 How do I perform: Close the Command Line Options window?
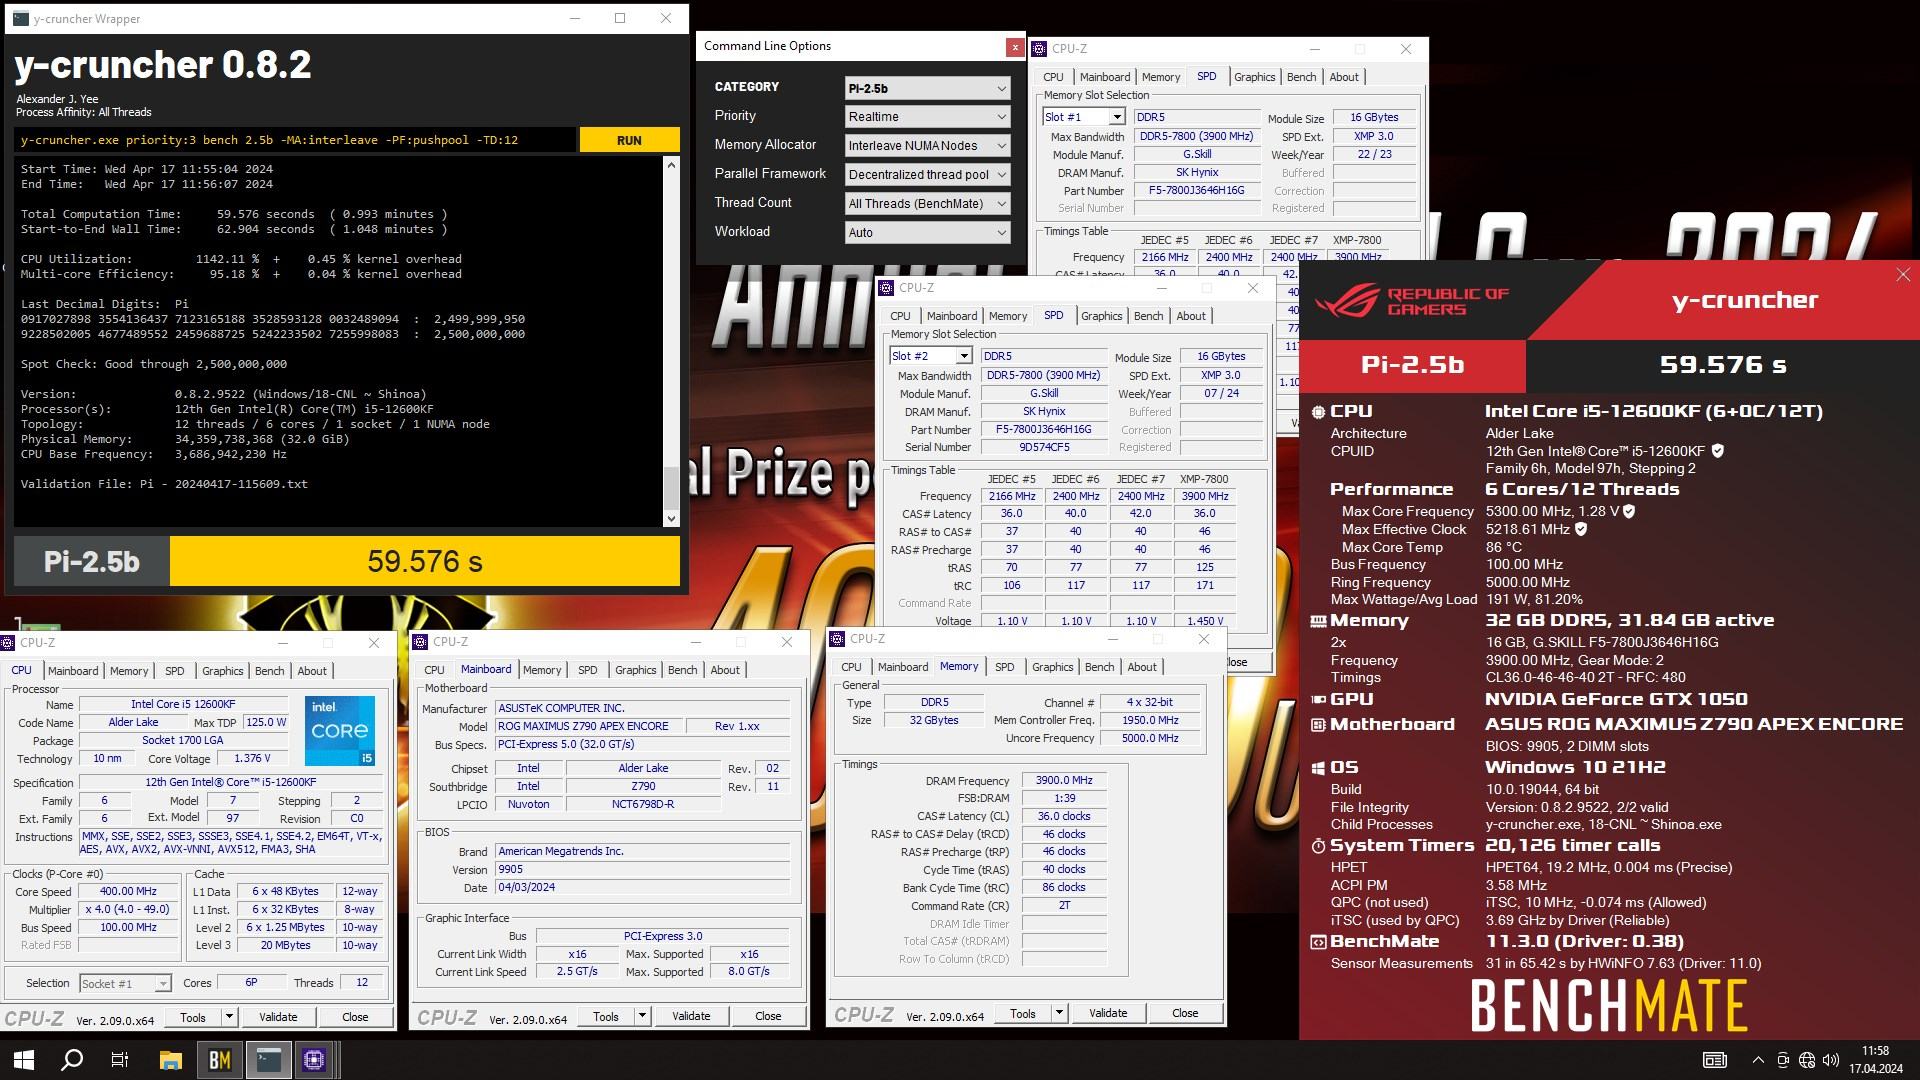coord(1015,47)
